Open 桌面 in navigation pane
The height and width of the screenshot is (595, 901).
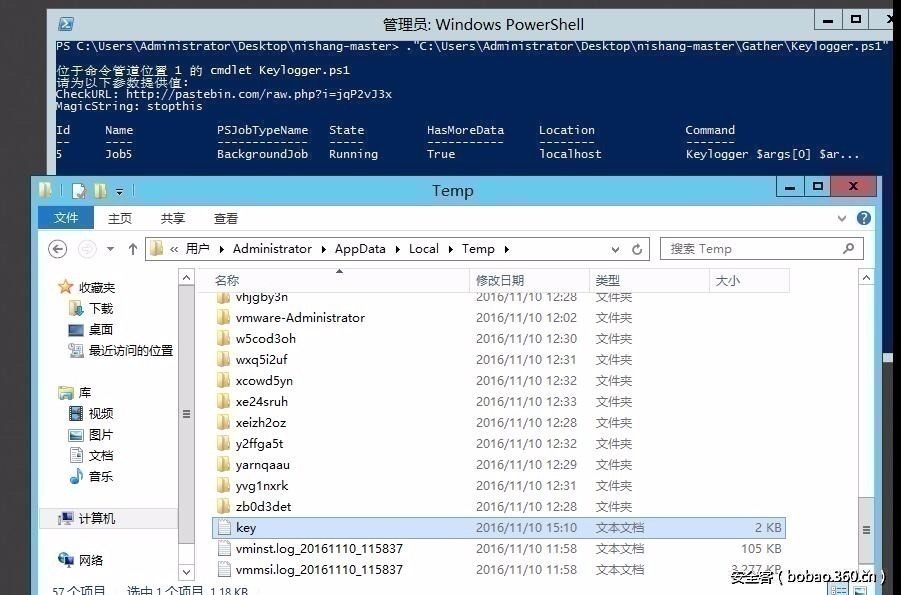(x=101, y=329)
